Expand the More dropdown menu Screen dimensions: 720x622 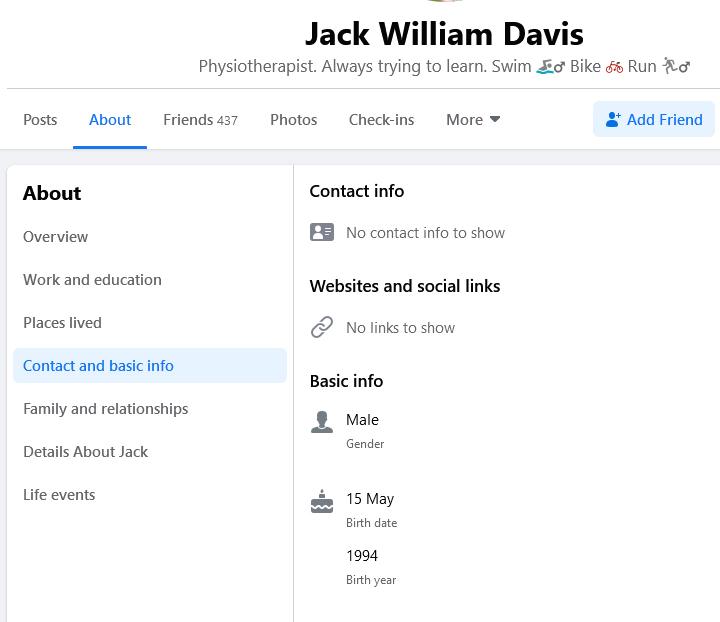(472, 119)
